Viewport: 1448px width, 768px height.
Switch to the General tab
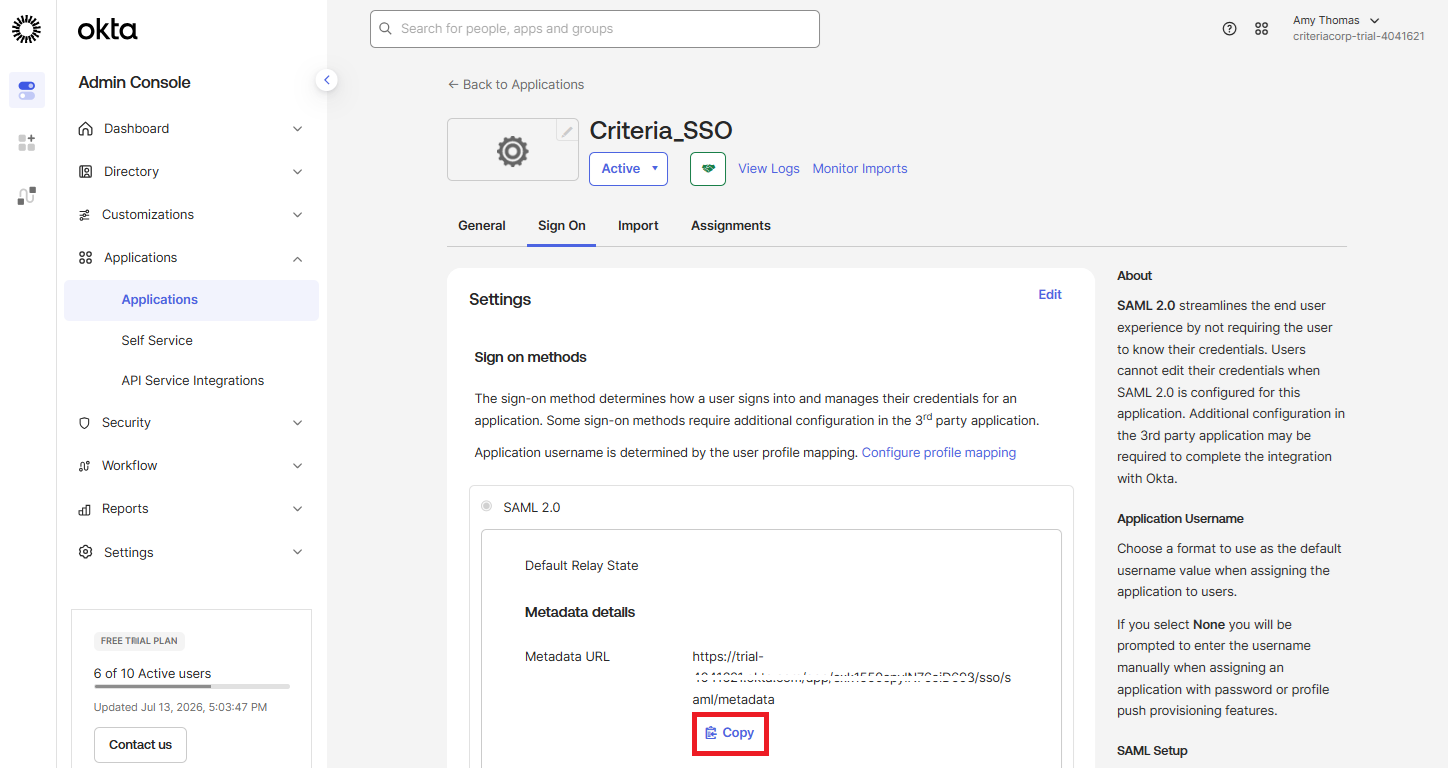point(482,226)
